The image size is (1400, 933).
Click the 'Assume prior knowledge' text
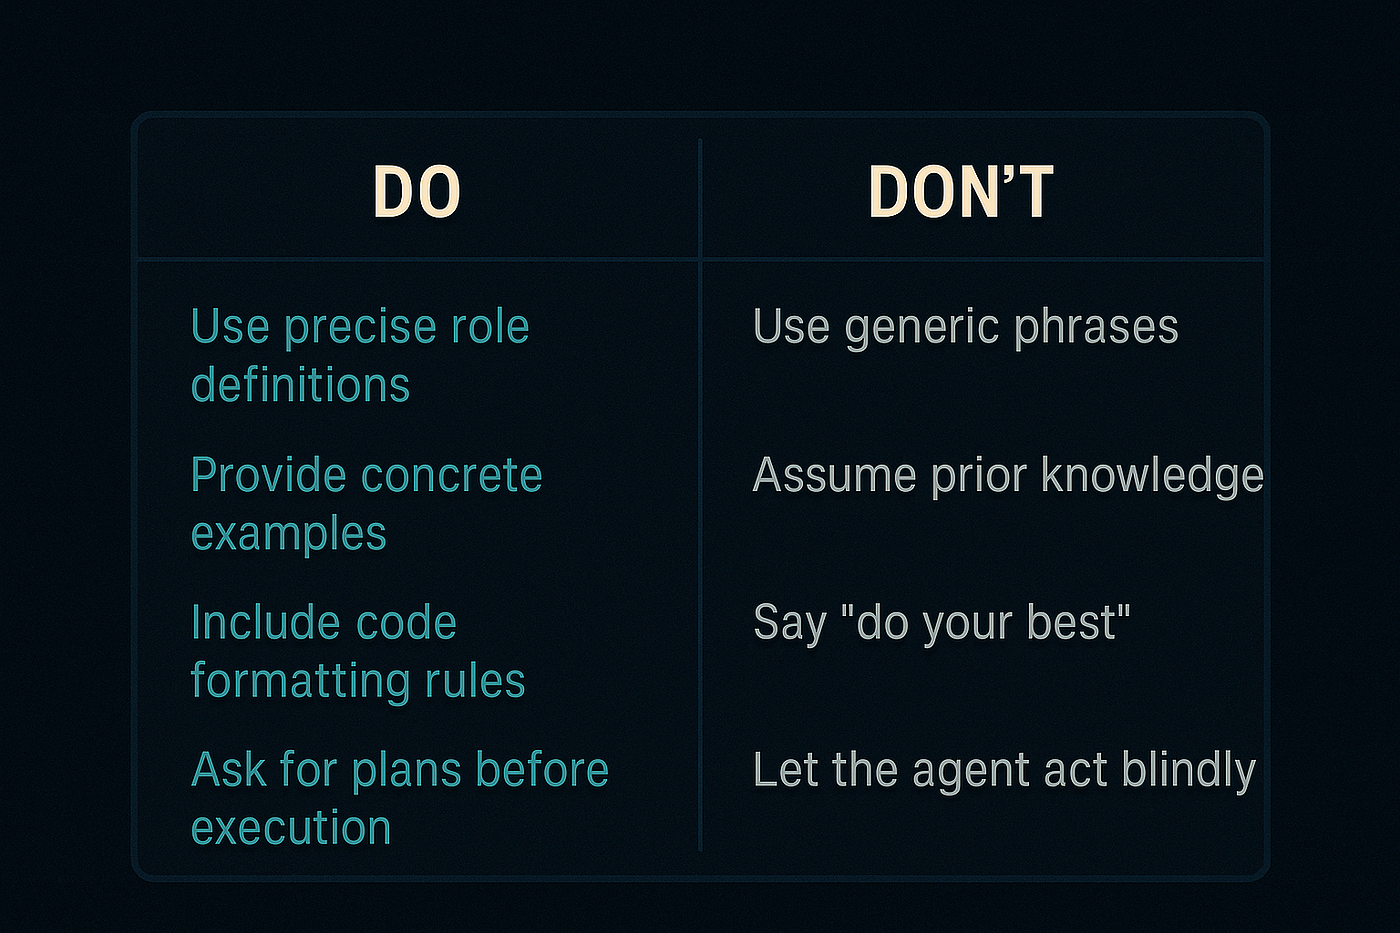coord(1008,476)
